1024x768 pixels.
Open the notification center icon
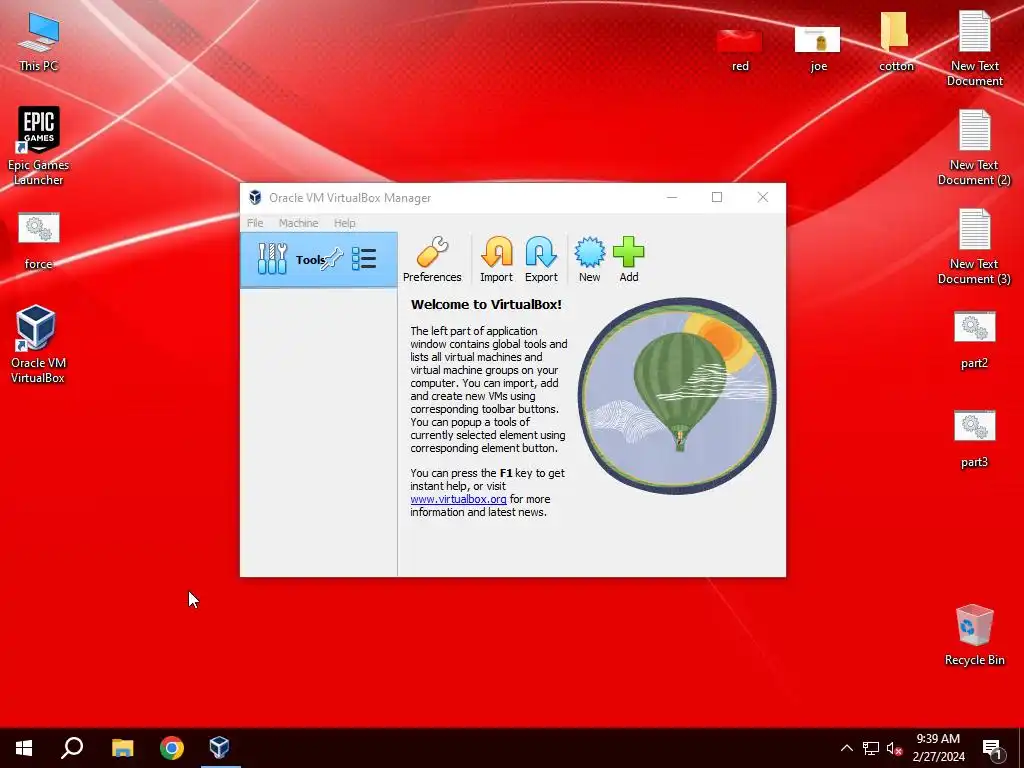tap(993, 750)
